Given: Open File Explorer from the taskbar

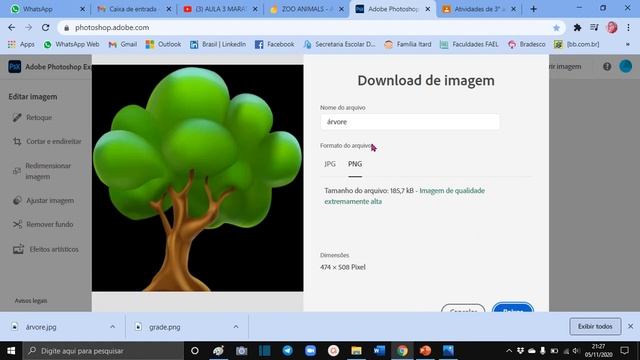Looking at the screenshot, I should tap(356, 351).
